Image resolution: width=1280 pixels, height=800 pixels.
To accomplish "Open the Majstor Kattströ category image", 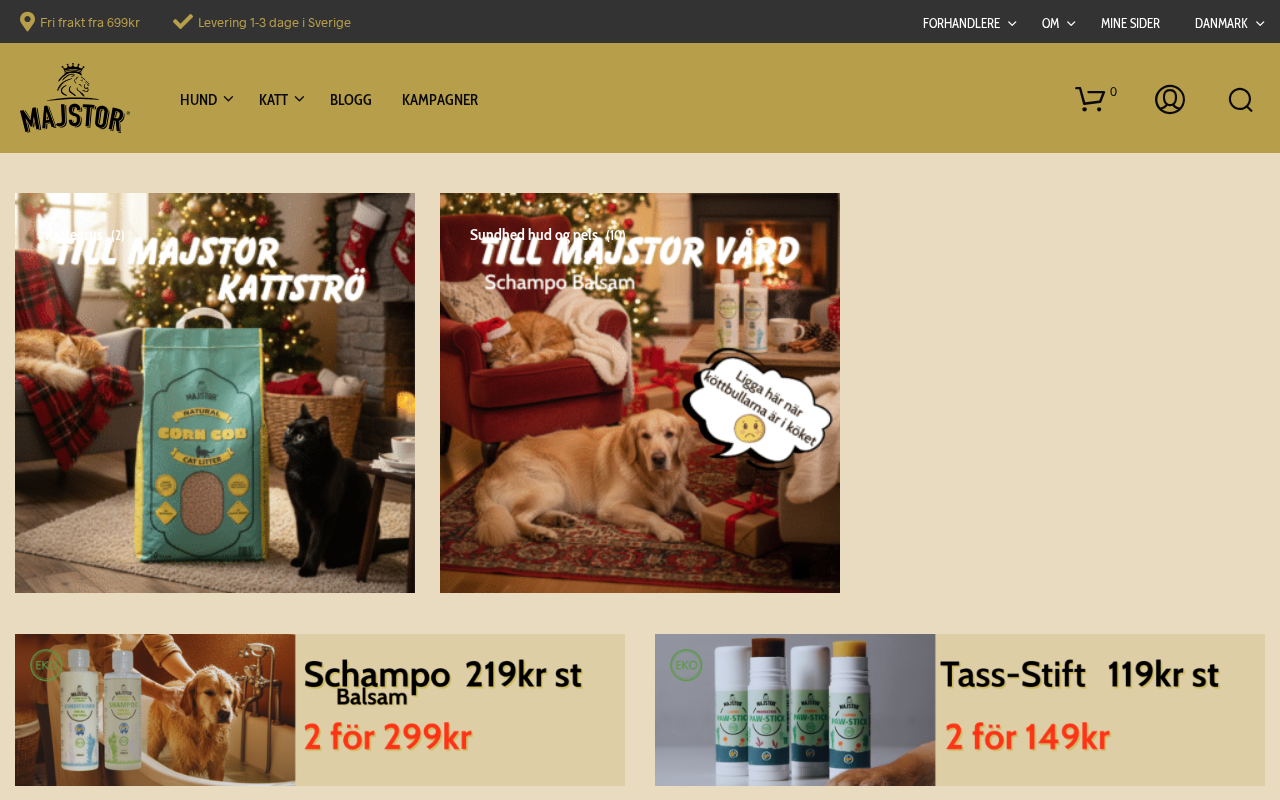I will (x=215, y=393).
